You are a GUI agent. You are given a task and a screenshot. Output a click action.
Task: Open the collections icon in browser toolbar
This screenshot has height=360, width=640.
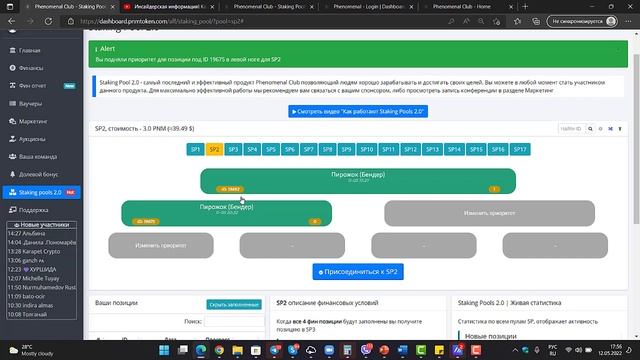pyautogui.click(x=536, y=21)
